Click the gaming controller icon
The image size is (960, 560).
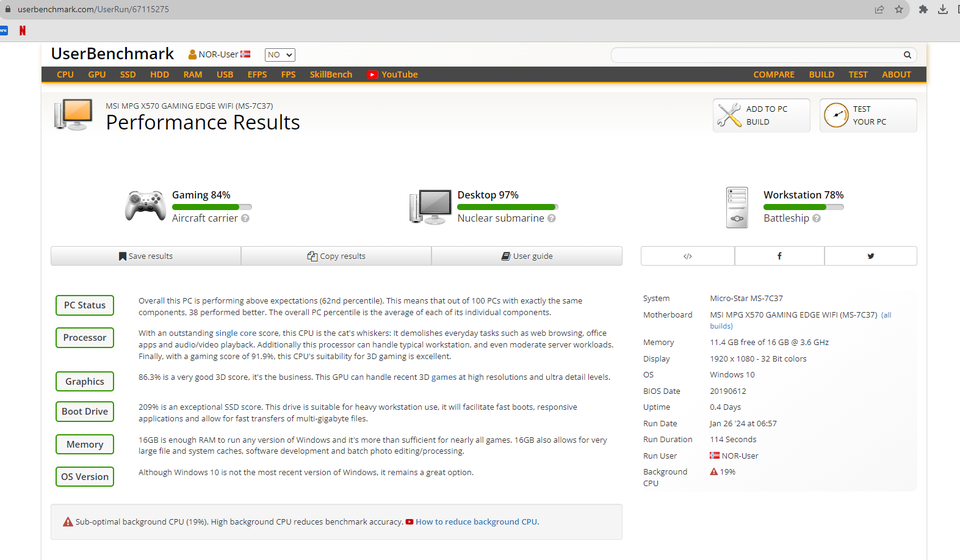[x=145, y=206]
